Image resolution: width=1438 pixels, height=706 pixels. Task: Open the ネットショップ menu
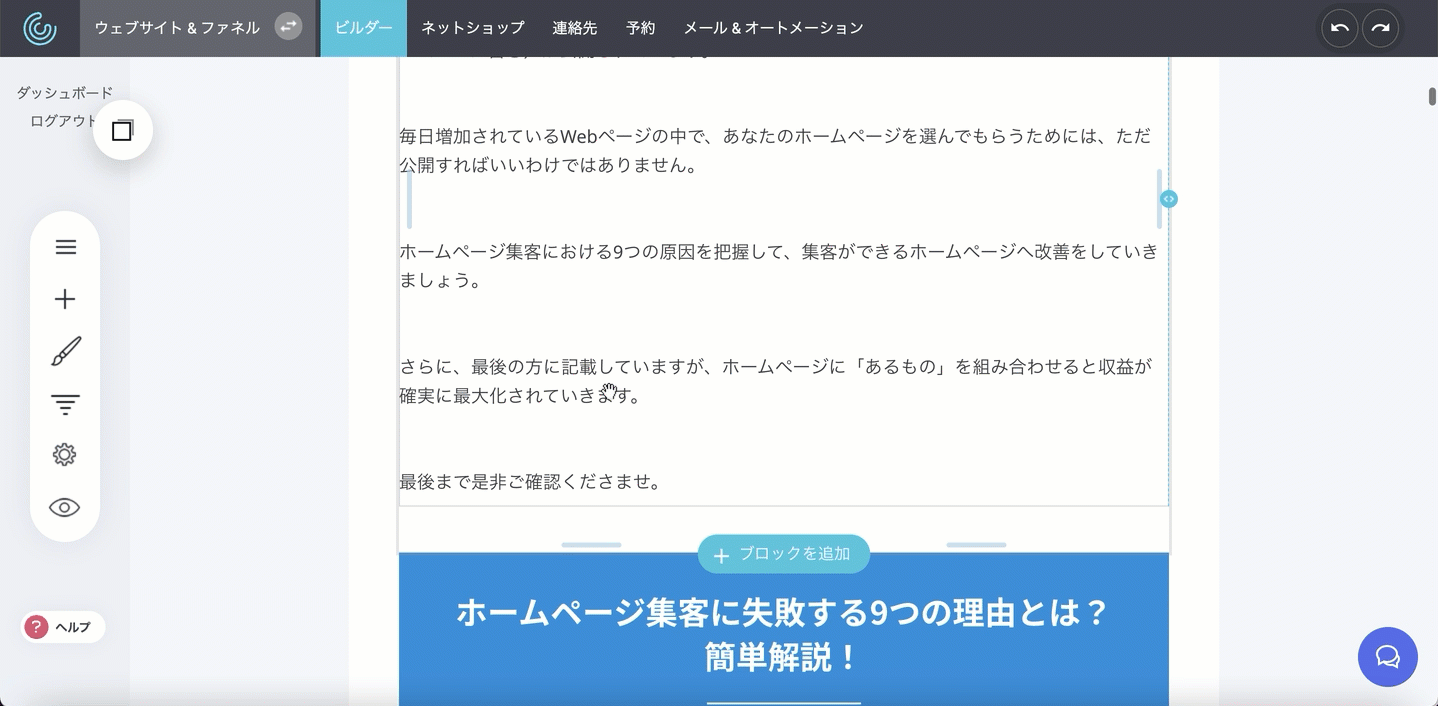472,28
